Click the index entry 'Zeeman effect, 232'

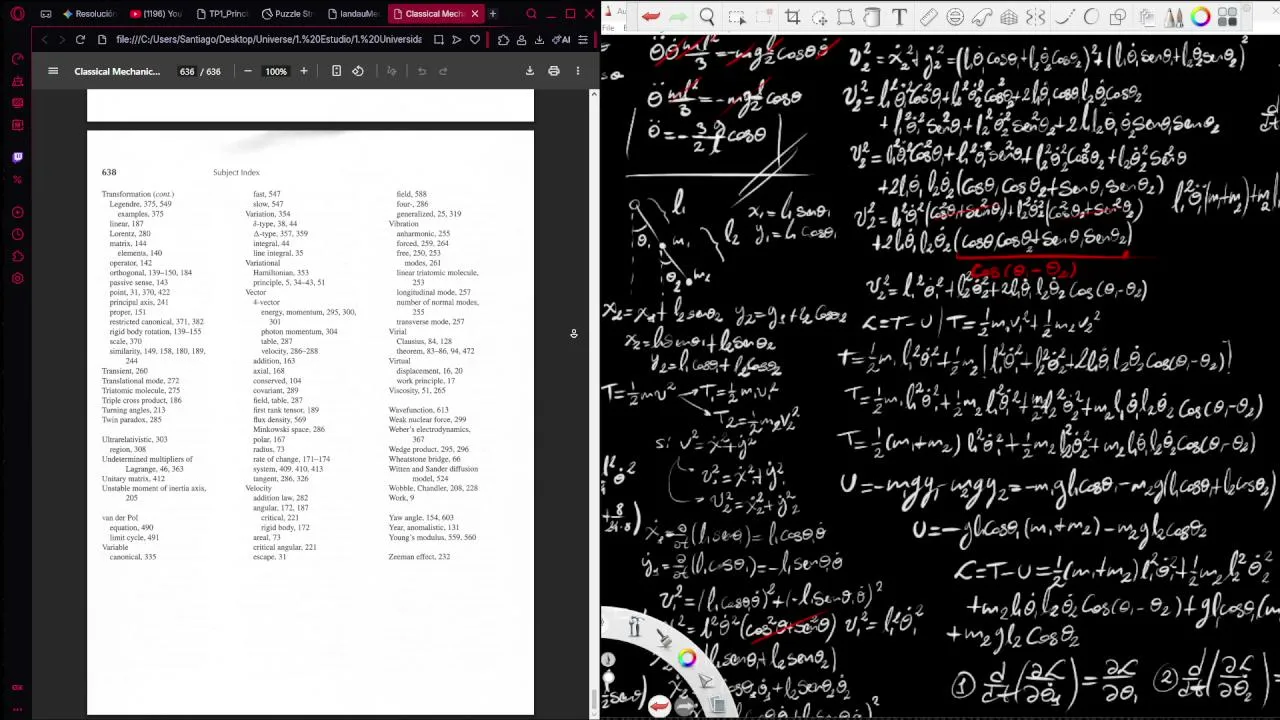click(419, 557)
